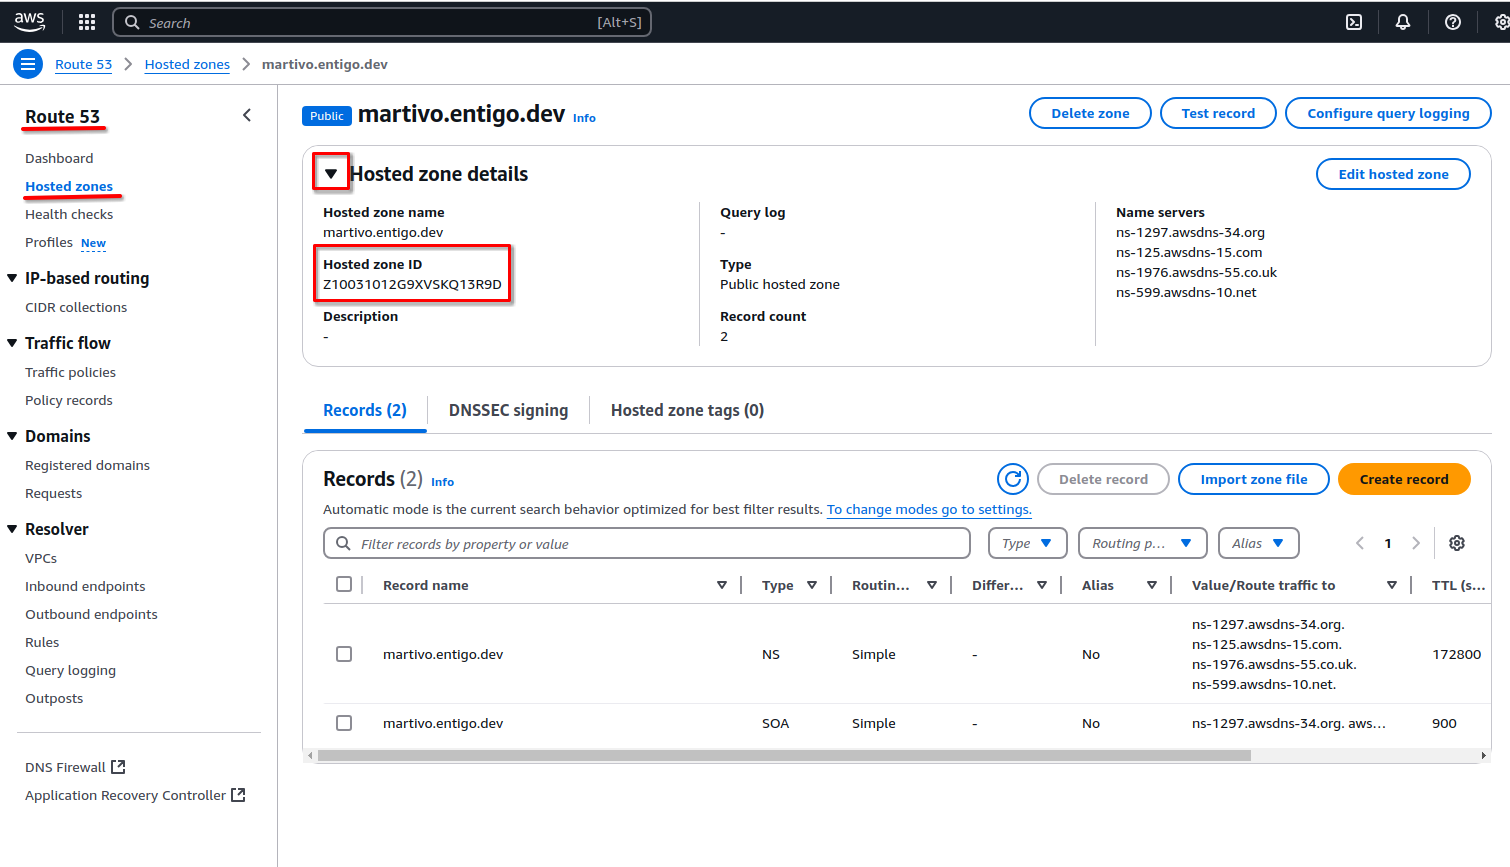Click the Delete zone button

1090,113
